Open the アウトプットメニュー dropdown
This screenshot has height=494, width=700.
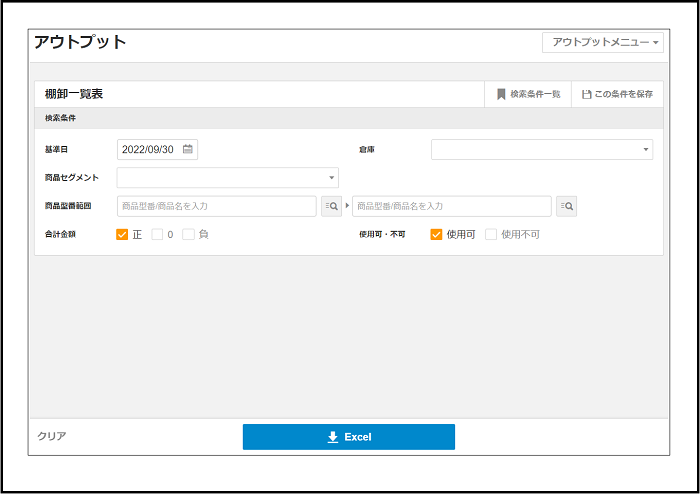pos(603,42)
